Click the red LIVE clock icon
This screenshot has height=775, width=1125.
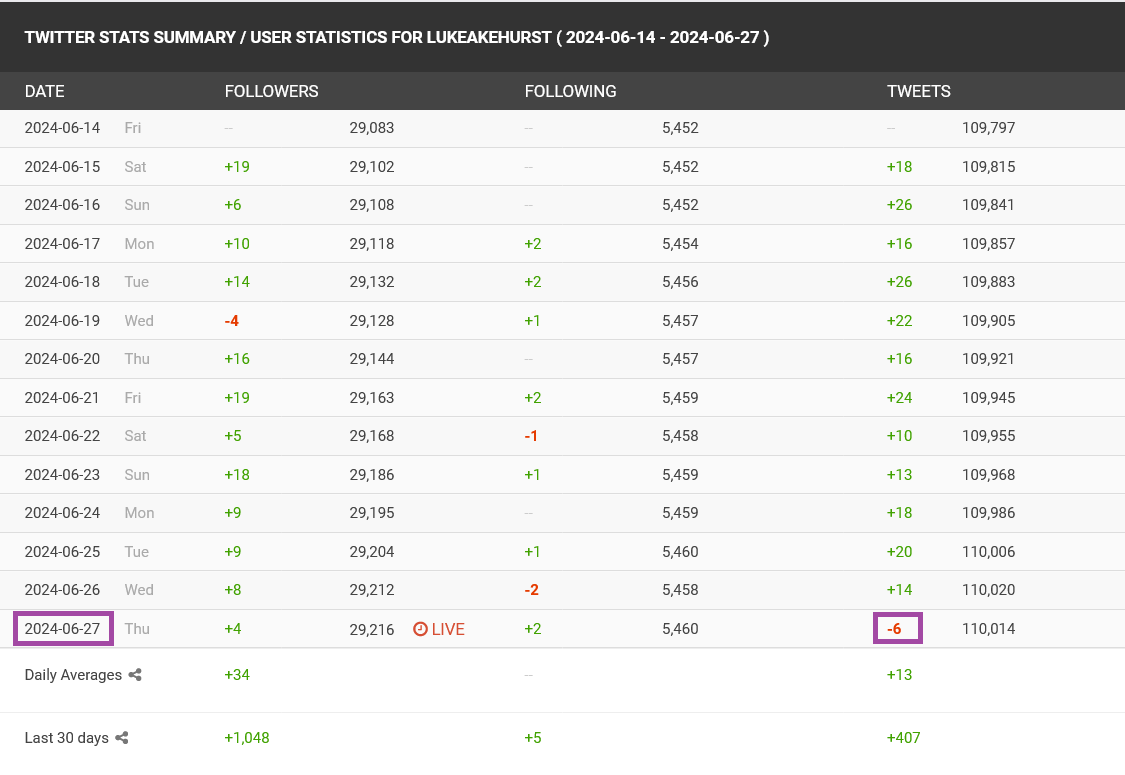coord(420,629)
